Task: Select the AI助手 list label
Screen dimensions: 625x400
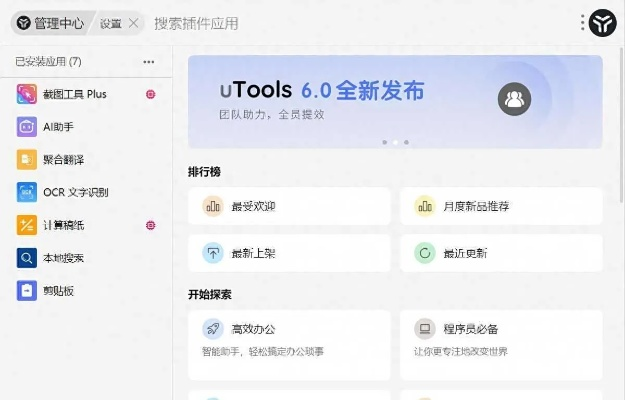Action: click(x=59, y=127)
